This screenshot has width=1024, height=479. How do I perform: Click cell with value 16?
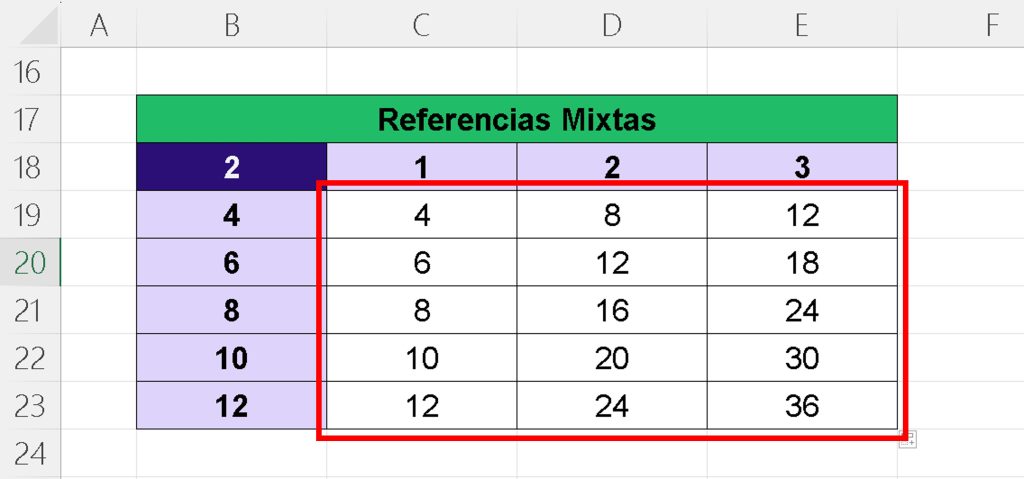tap(611, 310)
